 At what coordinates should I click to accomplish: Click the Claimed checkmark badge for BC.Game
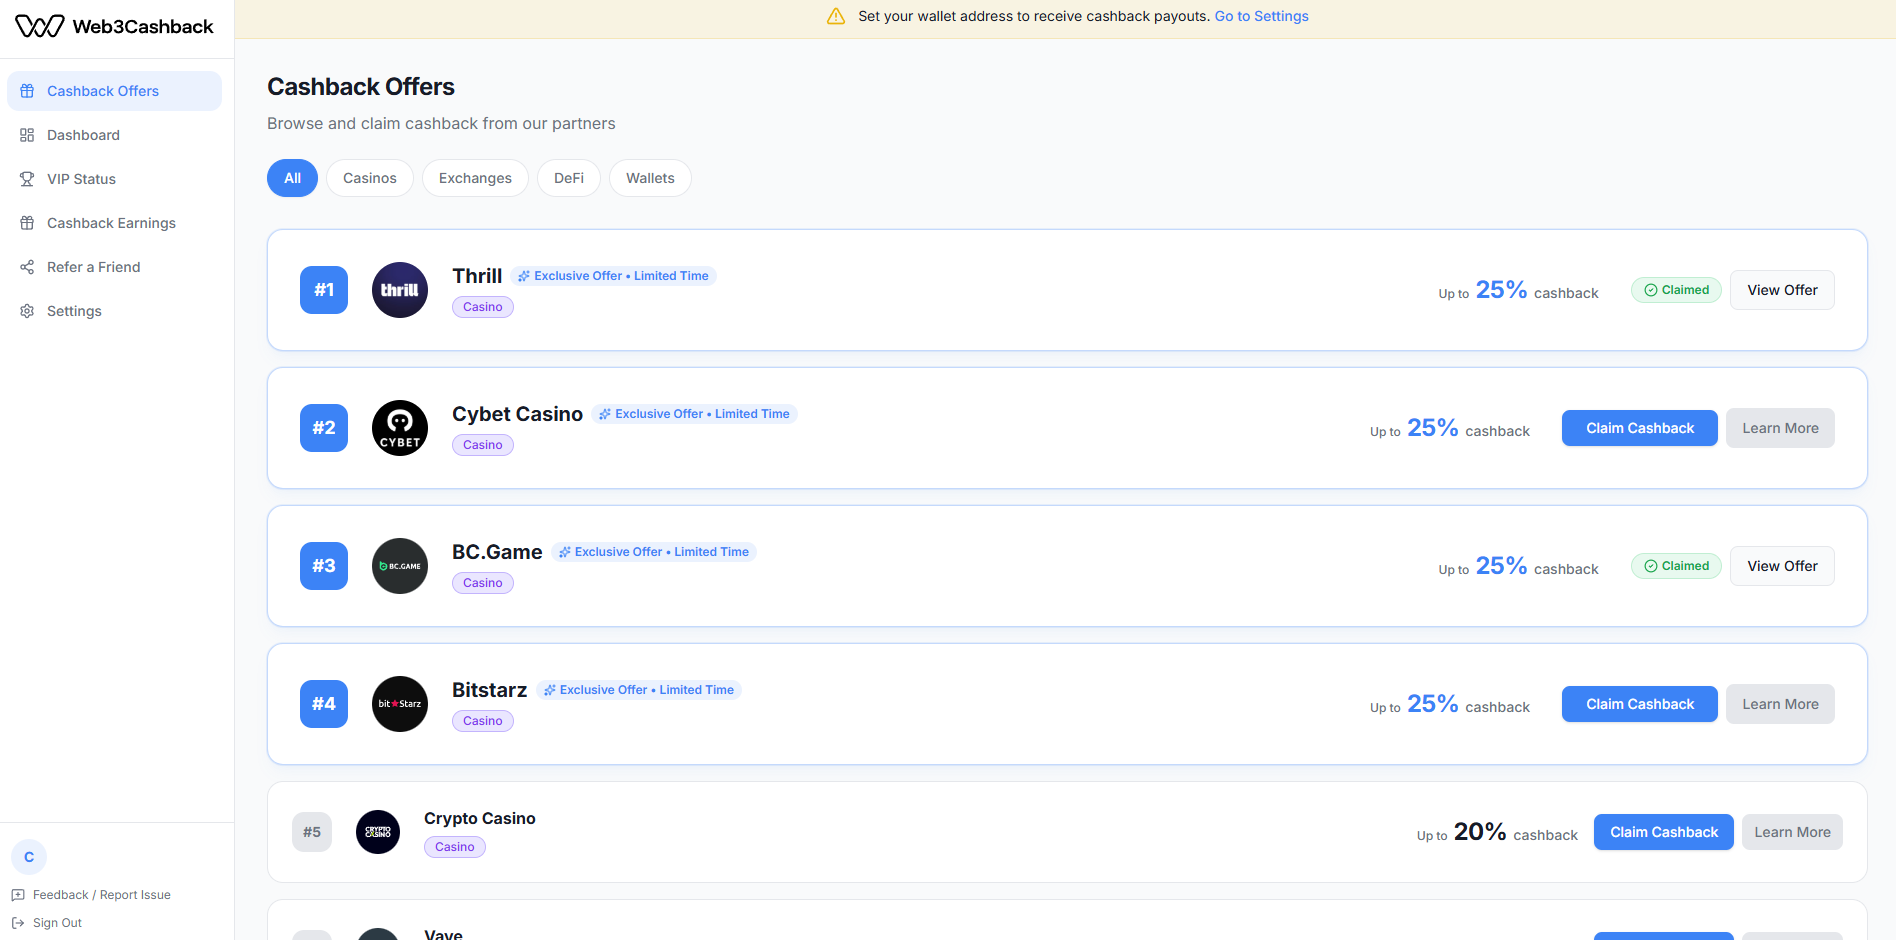tap(1676, 566)
